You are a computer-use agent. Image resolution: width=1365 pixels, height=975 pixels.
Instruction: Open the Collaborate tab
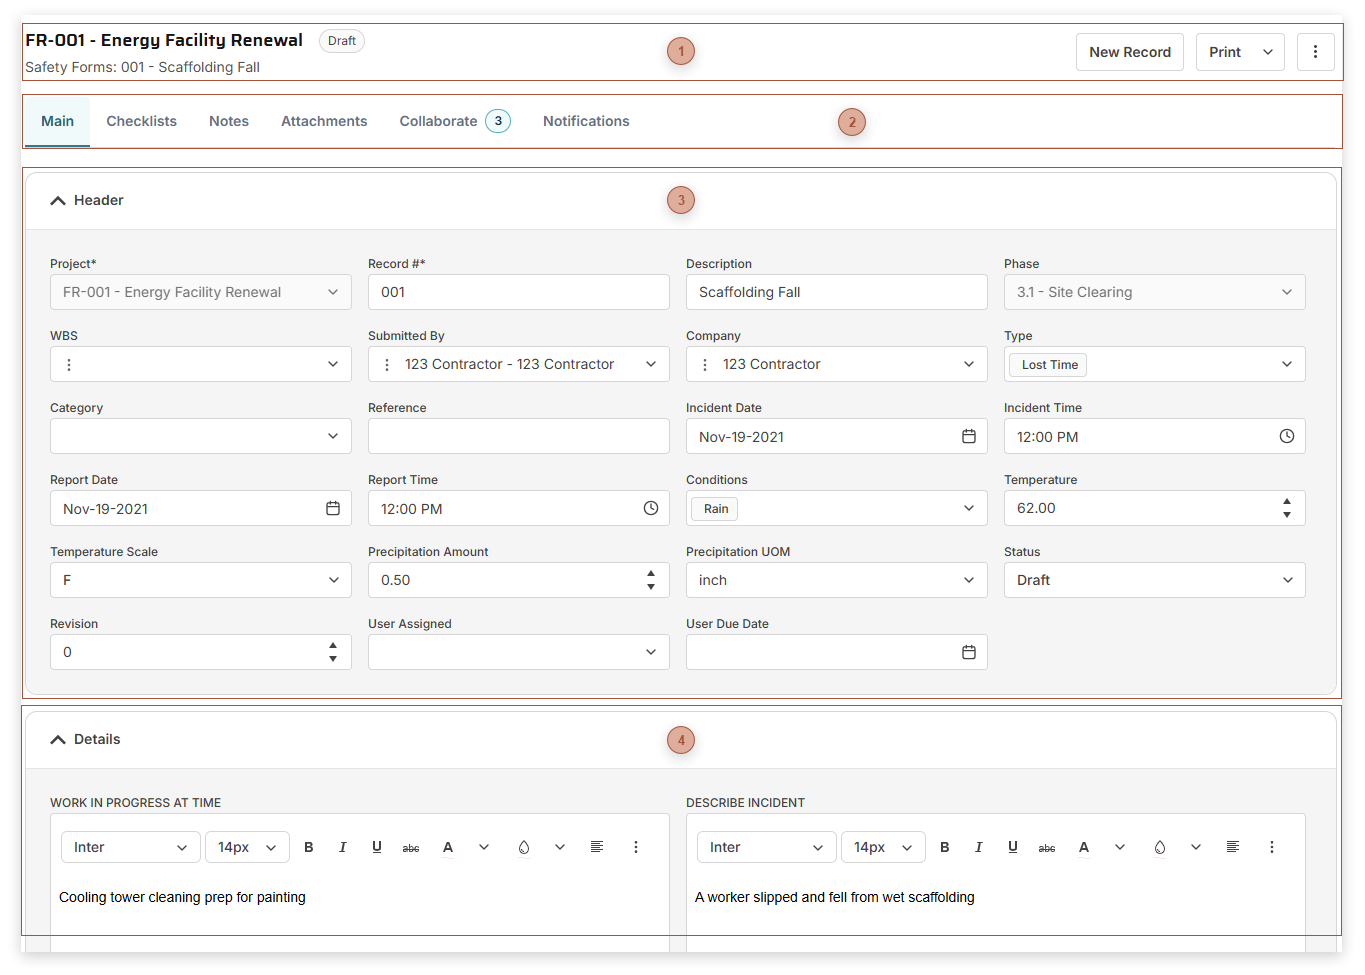pyautogui.click(x=438, y=120)
